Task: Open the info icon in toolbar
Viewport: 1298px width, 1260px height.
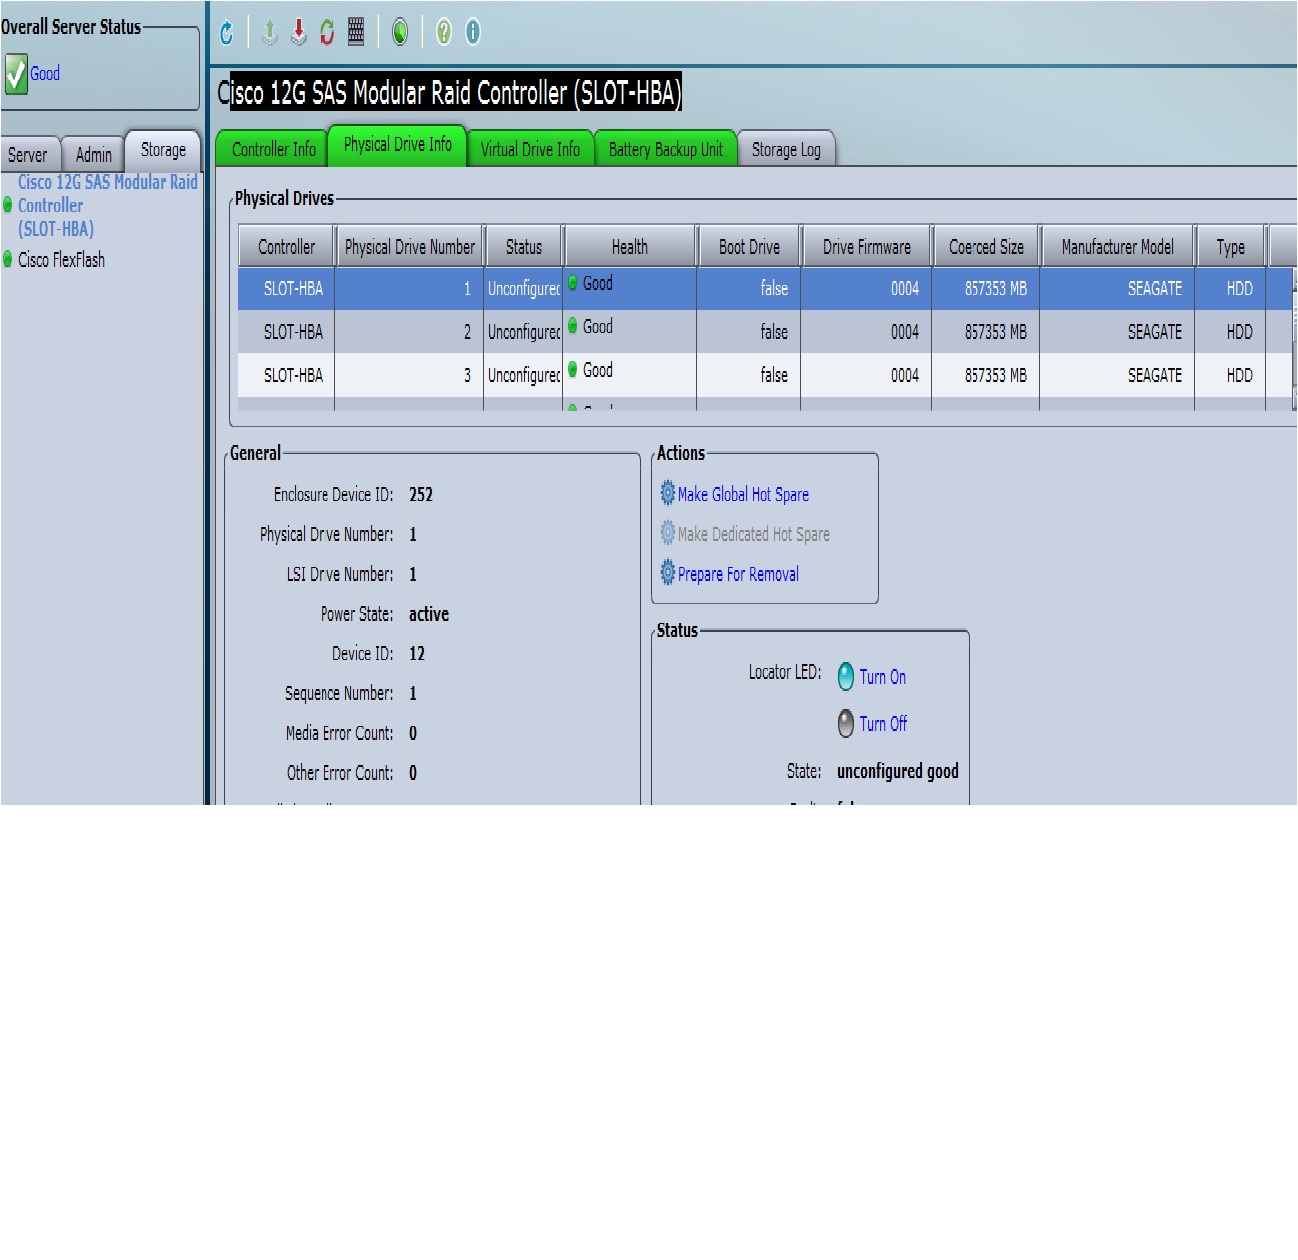Action: click(x=473, y=32)
